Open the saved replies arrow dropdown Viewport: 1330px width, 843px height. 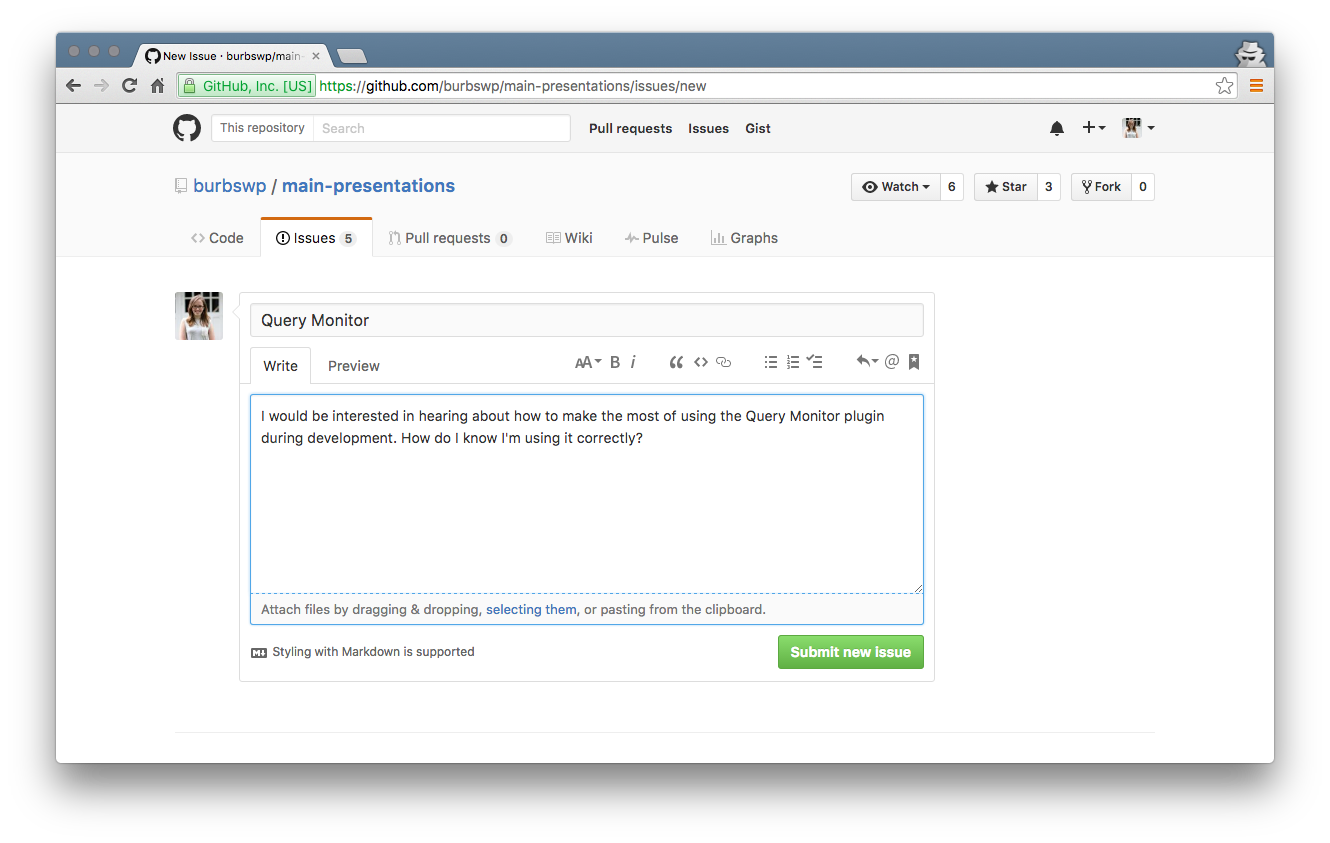click(x=867, y=362)
